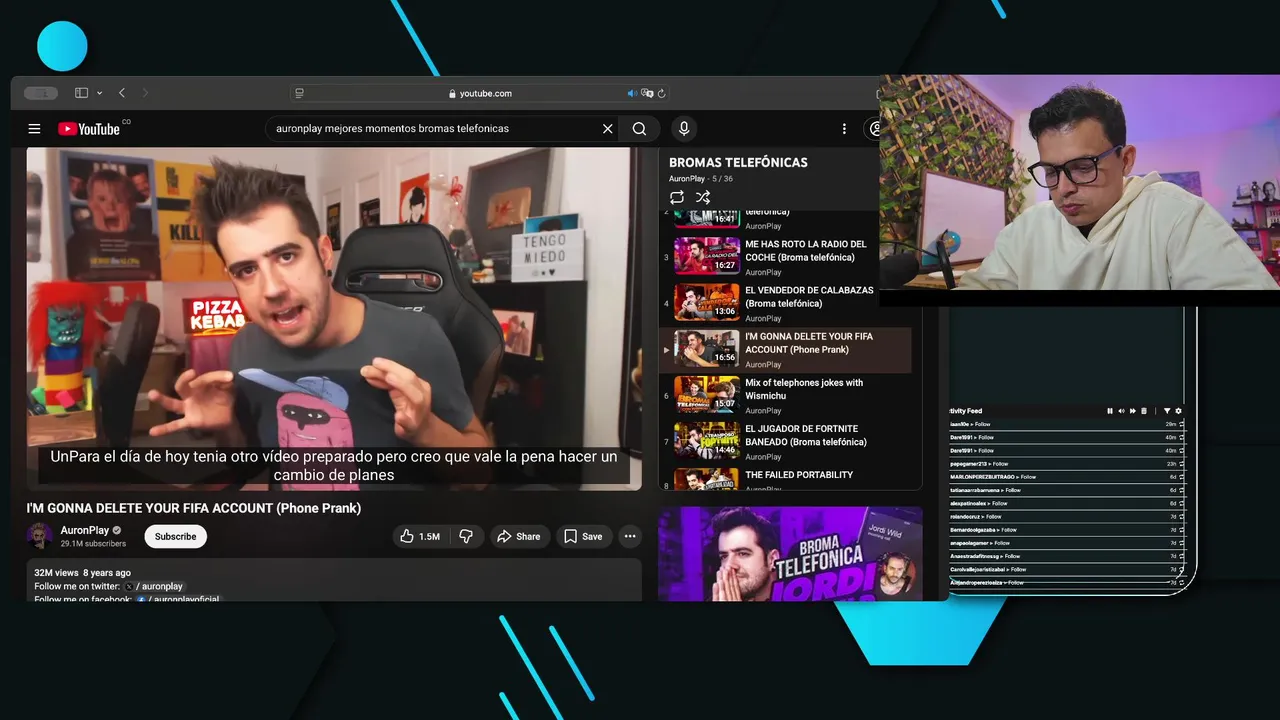Reload the YouTube page
This screenshot has width=1280, height=720.
(662, 93)
